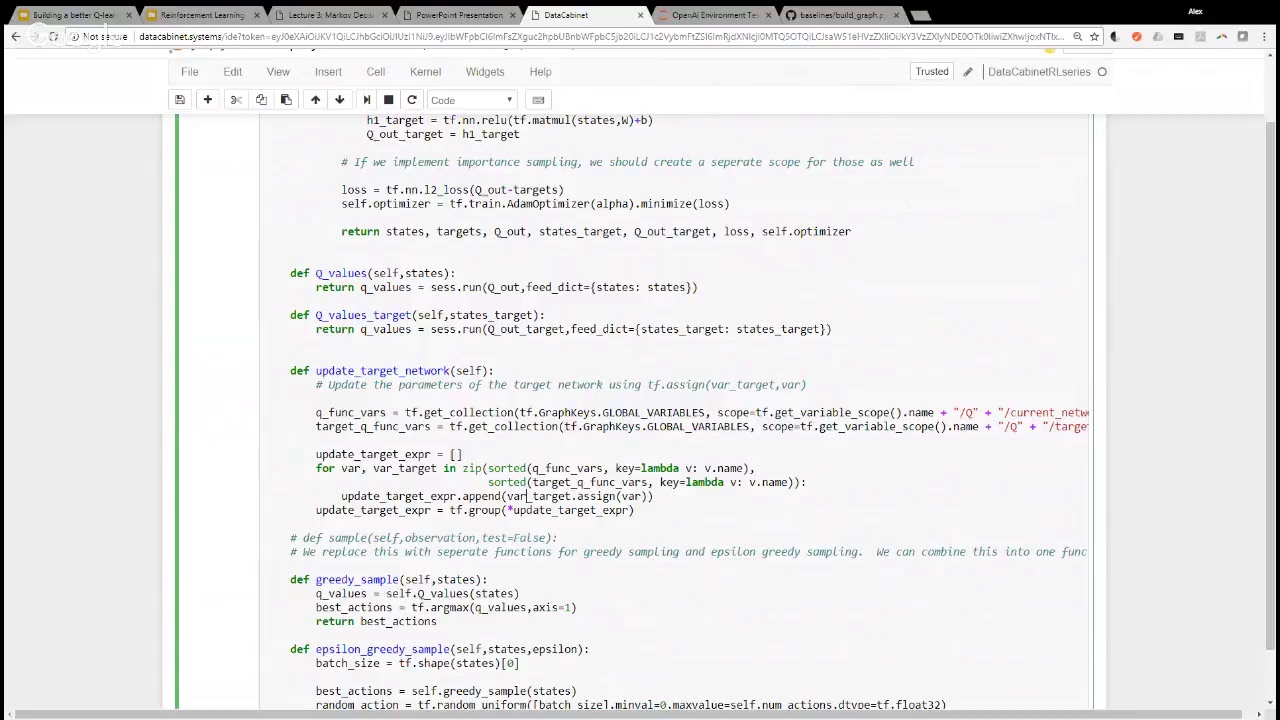Open the View menu

pyautogui.click(x=278, y=72)
